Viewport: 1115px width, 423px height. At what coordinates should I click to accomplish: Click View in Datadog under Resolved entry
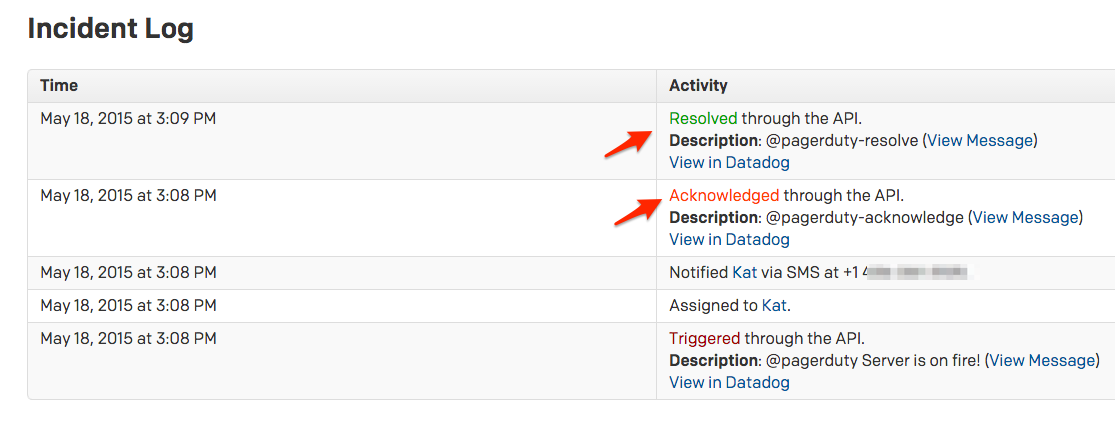click(x=729, y=162)
